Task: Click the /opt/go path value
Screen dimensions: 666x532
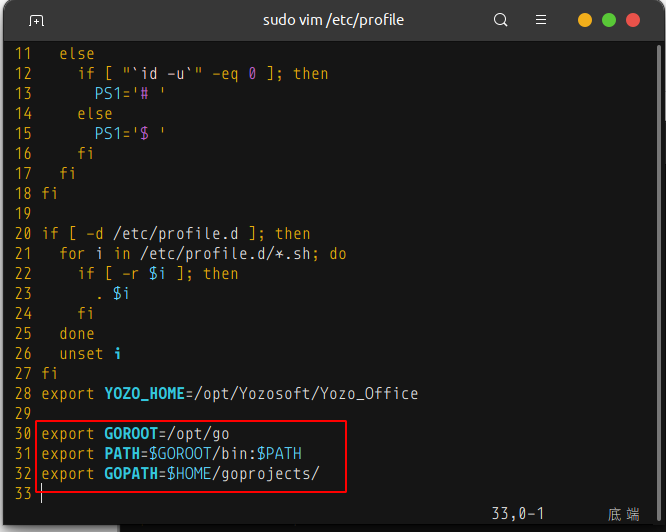Action: (x=202, y=434)
